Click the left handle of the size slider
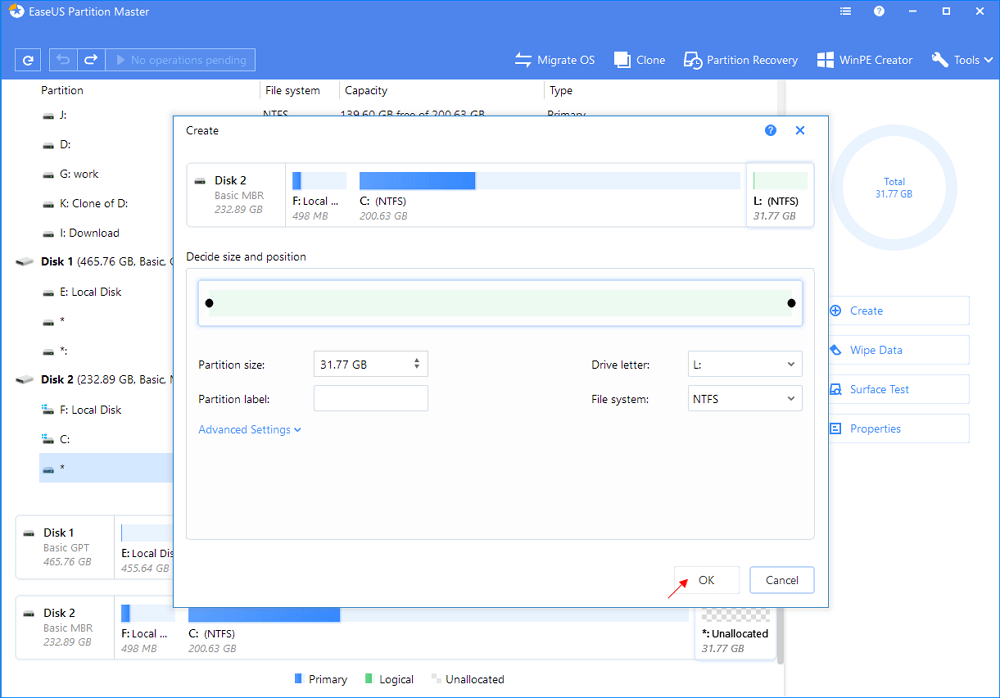Viewport: 1000px width, 698px height. click(x=209, y=303)
